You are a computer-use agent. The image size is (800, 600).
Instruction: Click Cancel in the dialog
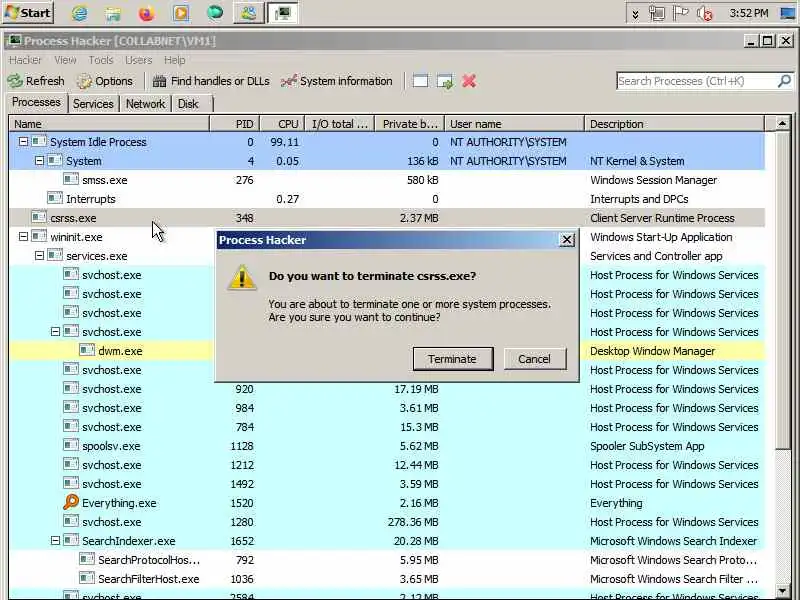point(535,359)
